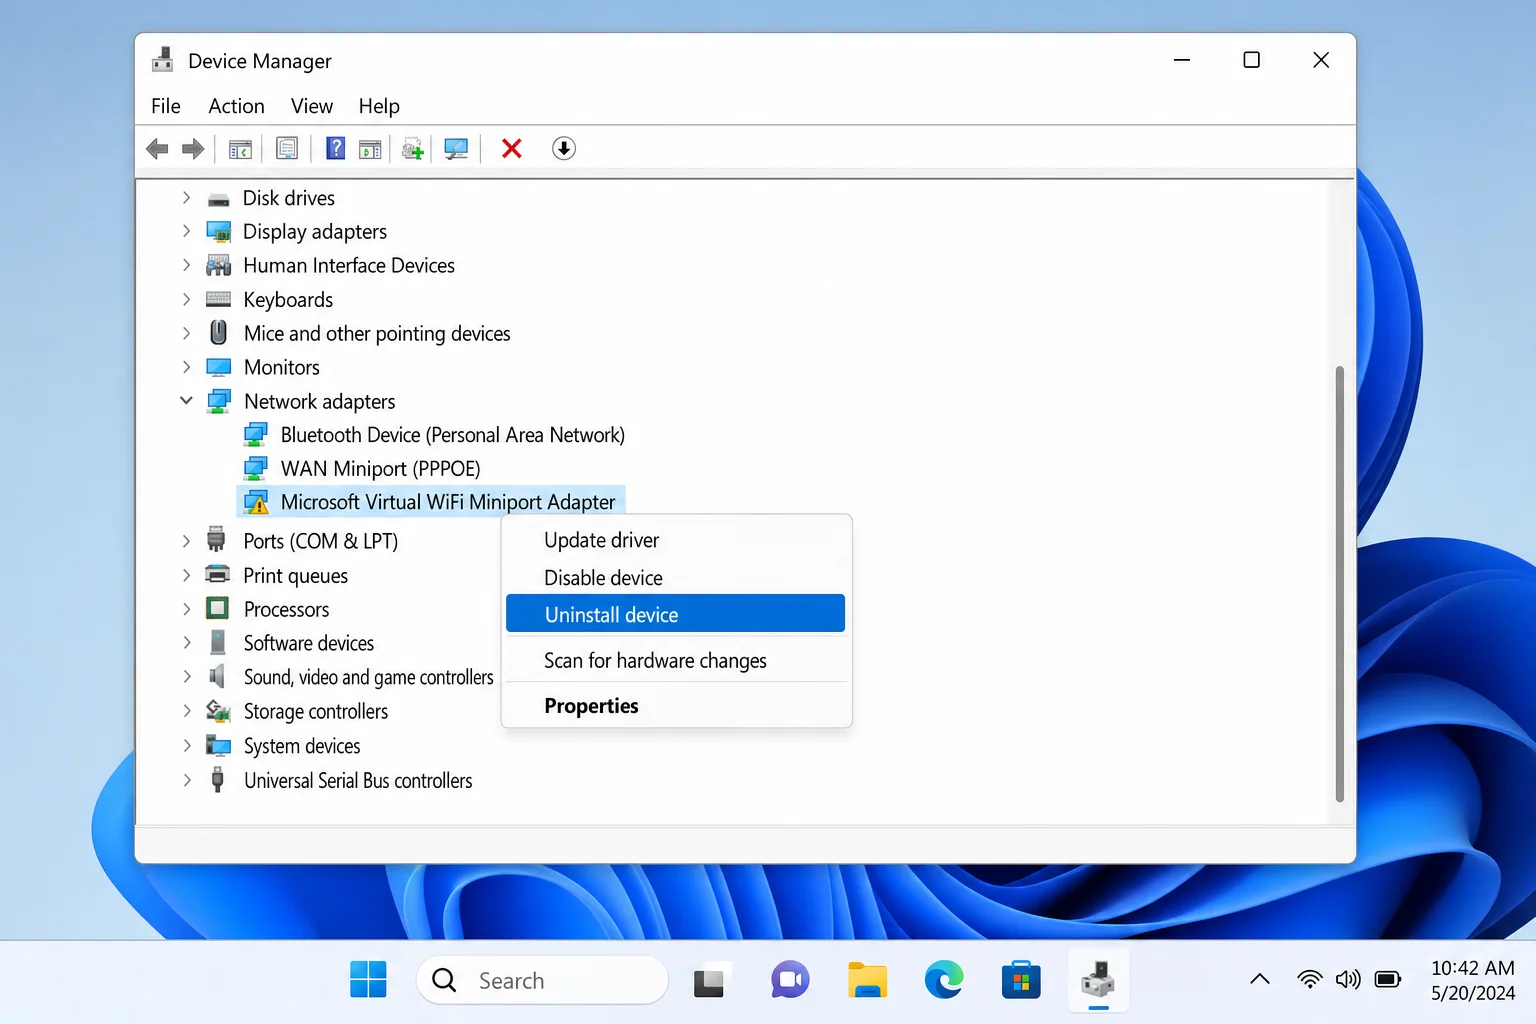Click the Universal Serial Bus controllers icon
Screen dimensions: 1536x1024
click(217, 780)
